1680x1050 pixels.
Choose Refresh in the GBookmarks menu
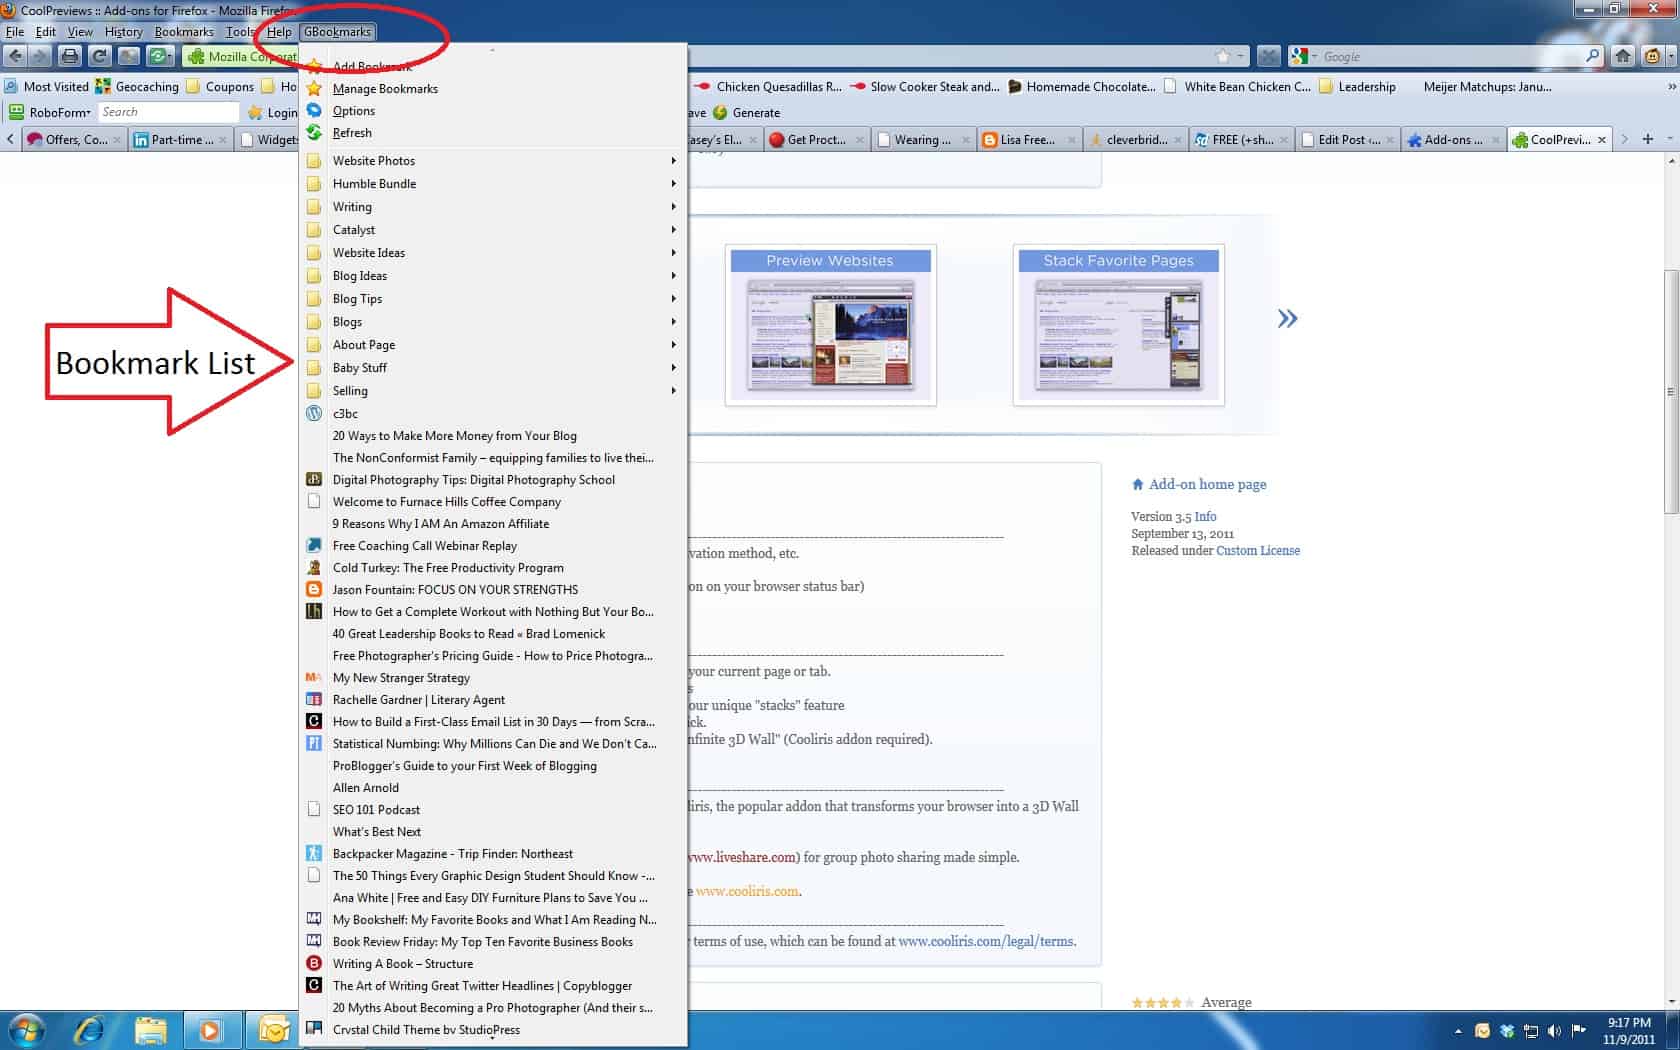coord(352,133)
